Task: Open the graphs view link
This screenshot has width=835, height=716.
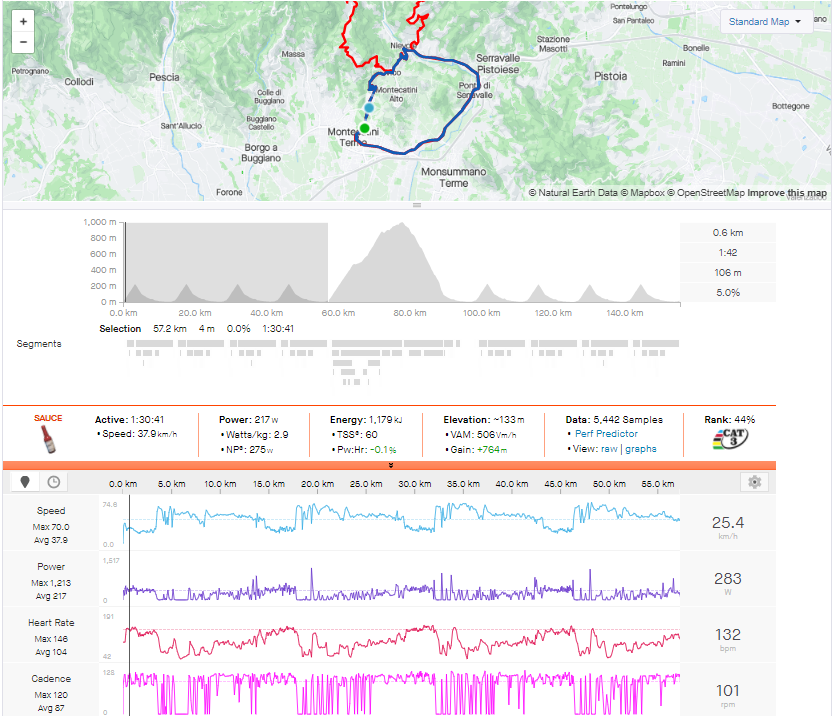Action: 641,449
